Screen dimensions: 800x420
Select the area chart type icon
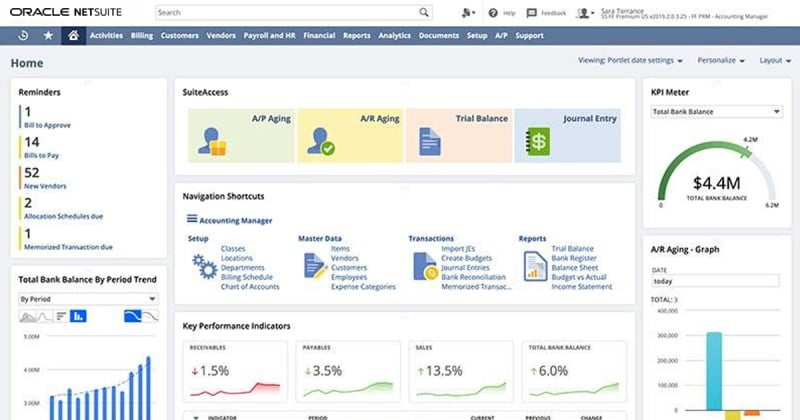pos(28,316)
